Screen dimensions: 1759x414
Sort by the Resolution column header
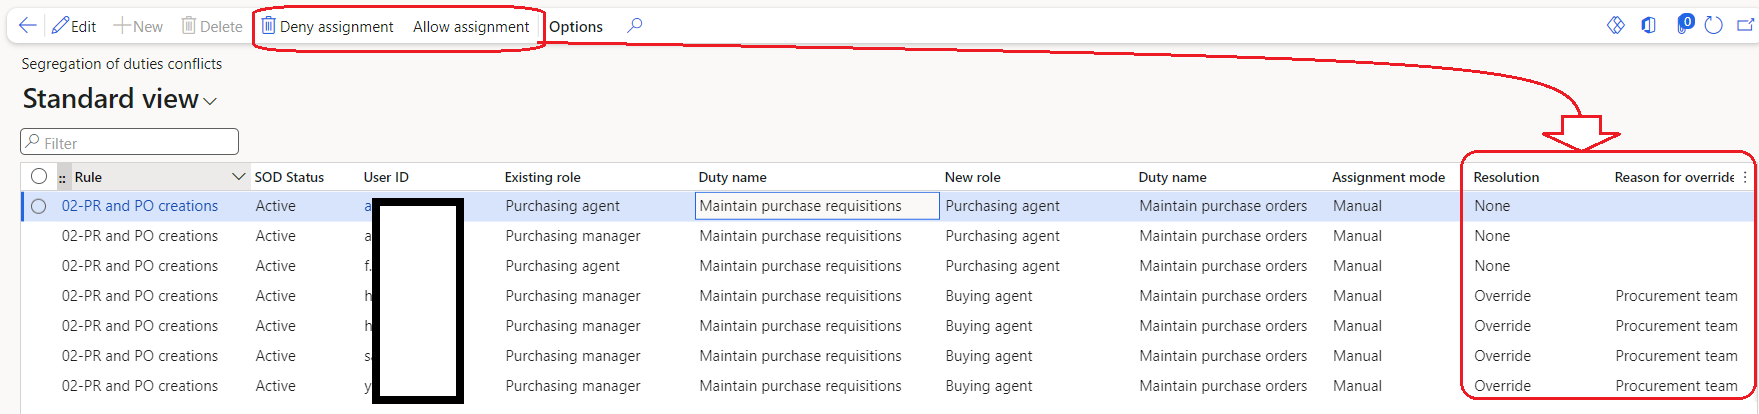click(1506, 177)
